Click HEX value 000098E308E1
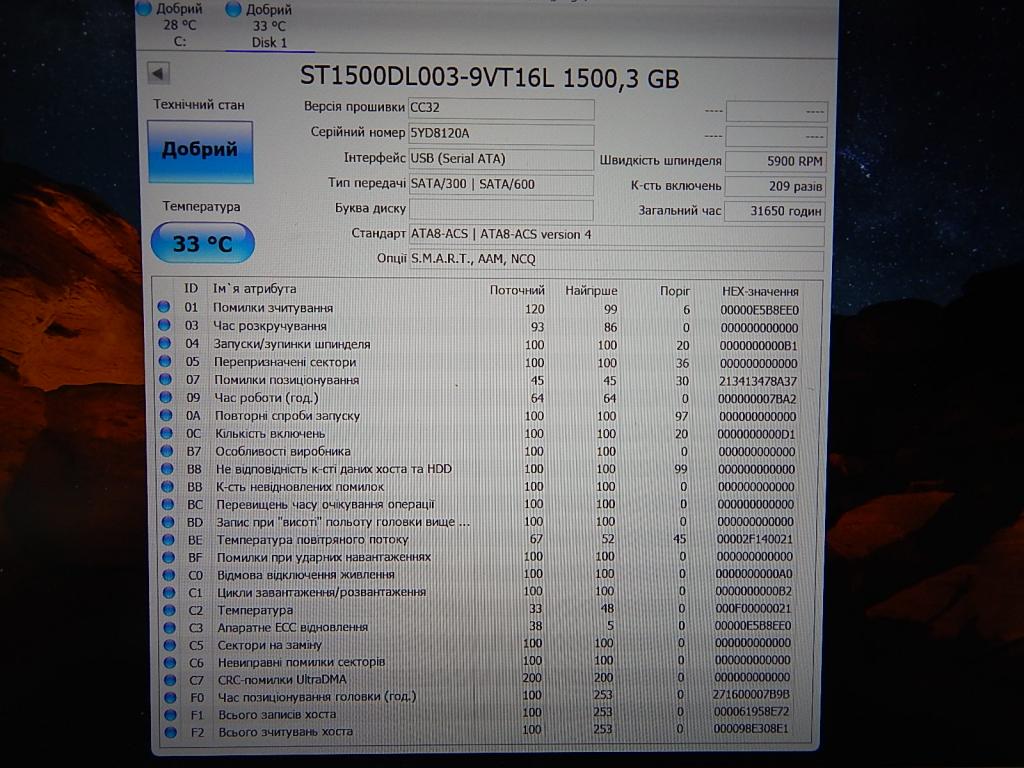Screen dimensions: 1024x768 tap(750, 728)
